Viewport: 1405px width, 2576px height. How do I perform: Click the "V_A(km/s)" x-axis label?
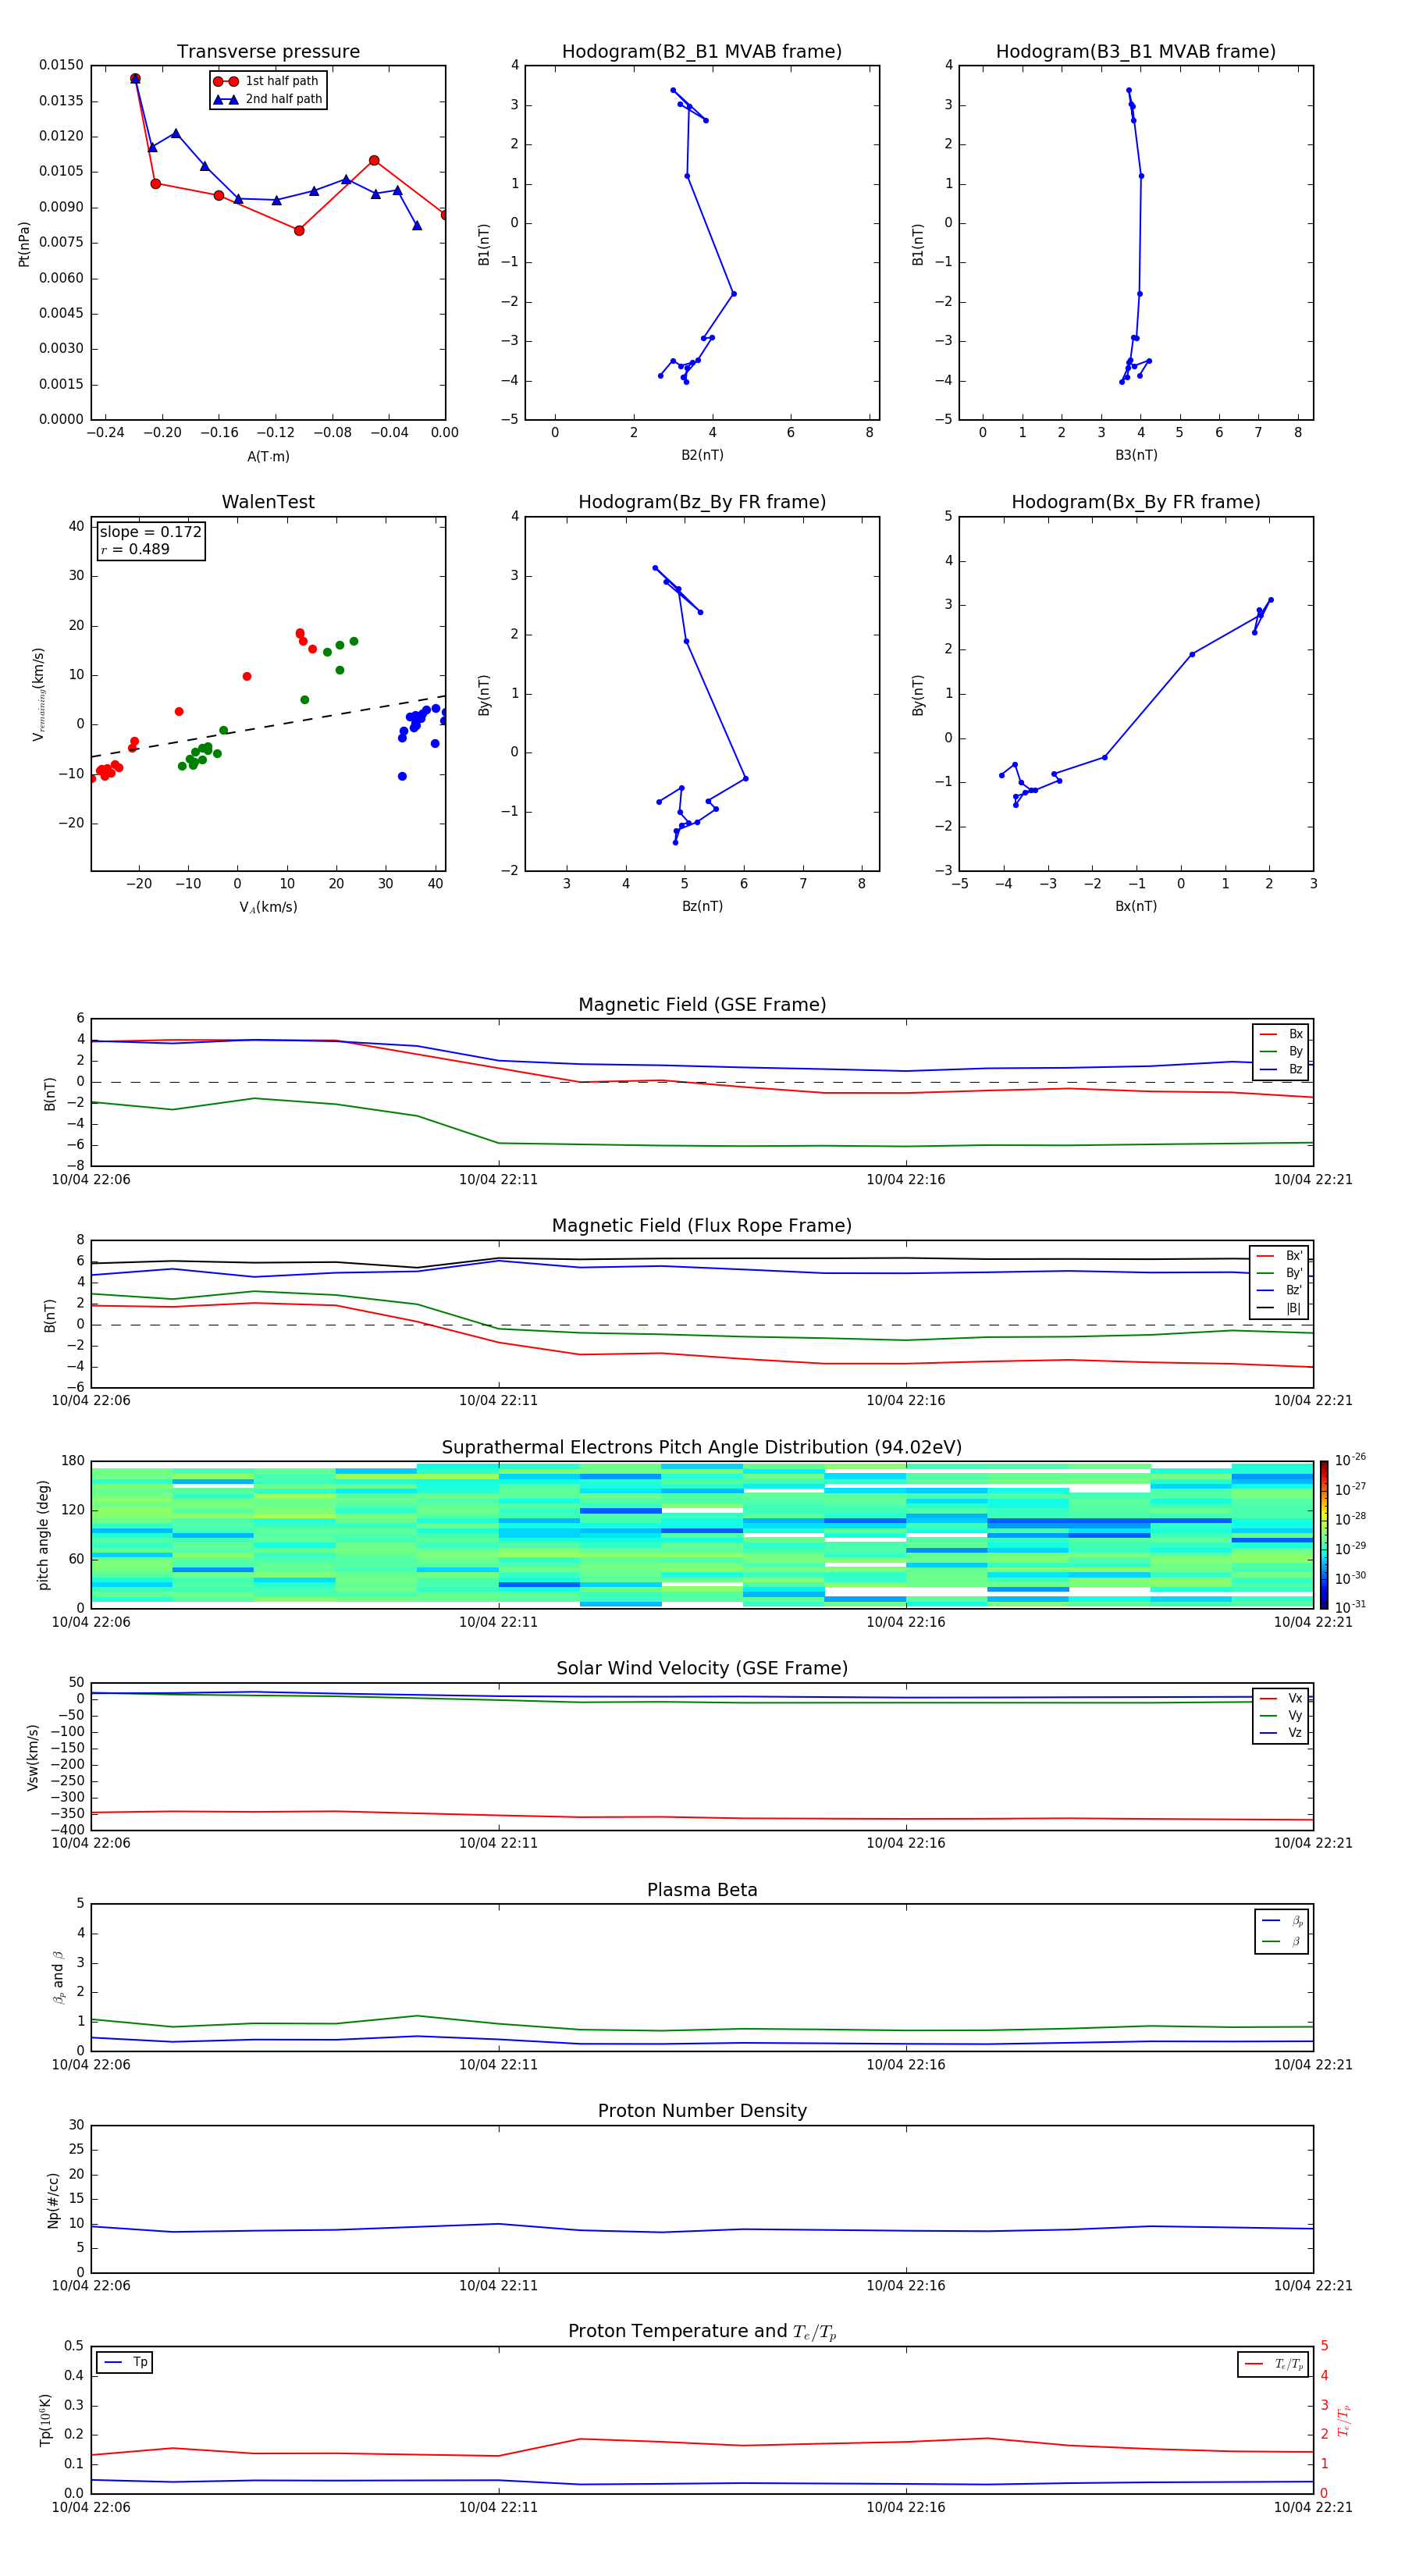click(x=268, y=907)
